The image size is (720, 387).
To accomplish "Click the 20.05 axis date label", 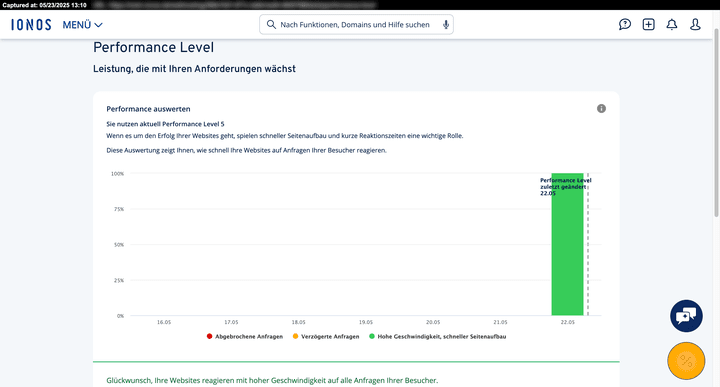I will tap(433, 322).
